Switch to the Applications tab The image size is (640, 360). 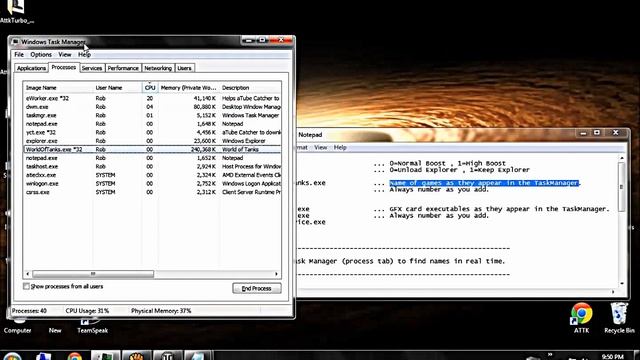31,68
